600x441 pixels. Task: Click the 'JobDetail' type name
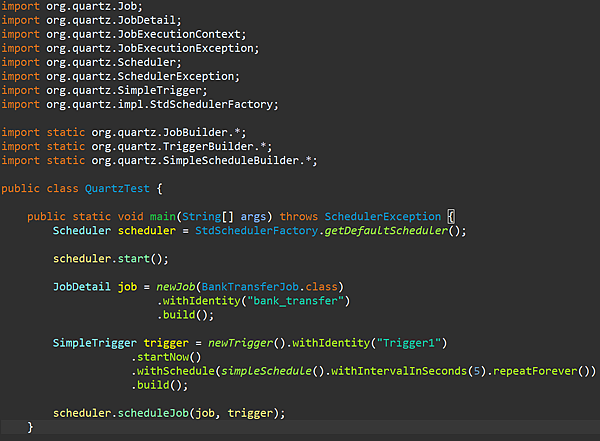(x=82, y=287)
